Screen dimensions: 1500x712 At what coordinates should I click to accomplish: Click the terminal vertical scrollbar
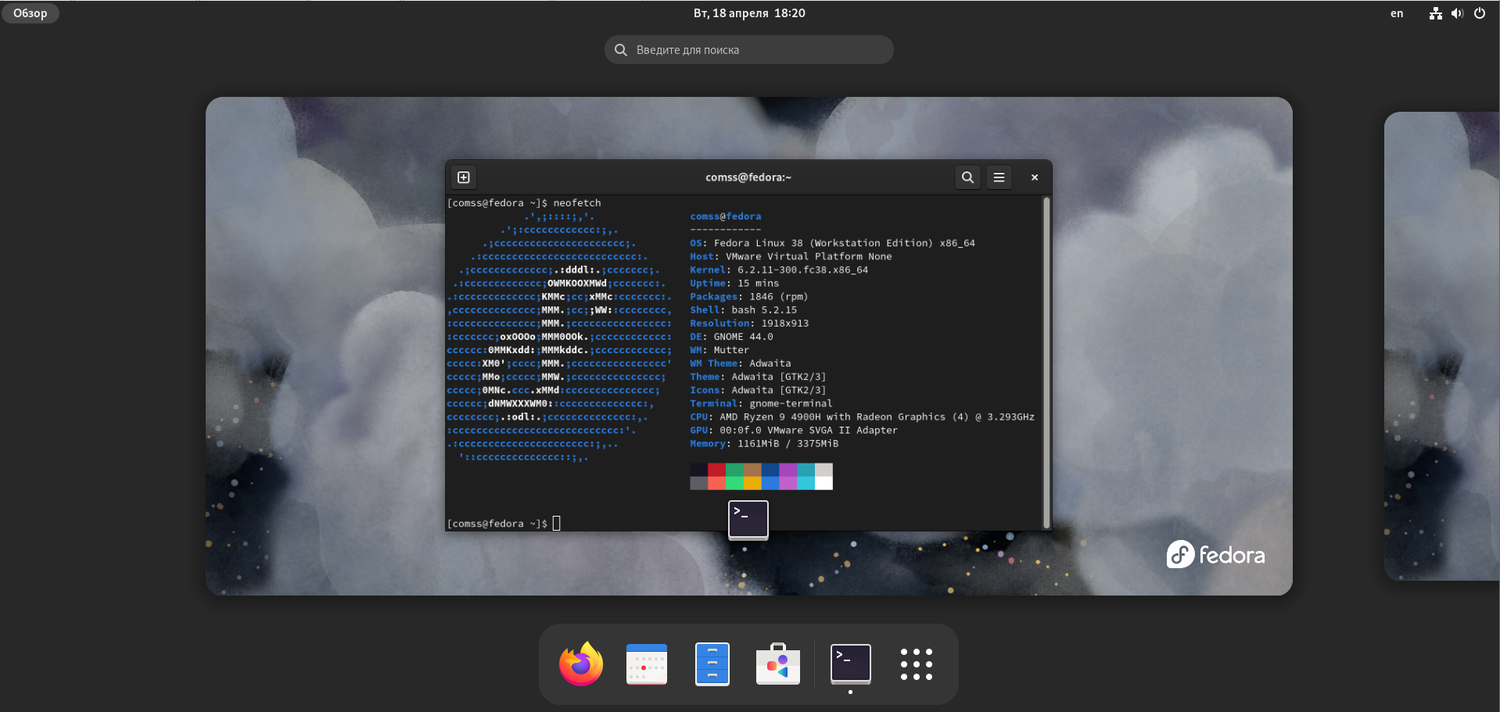[x=1046, y=361]
